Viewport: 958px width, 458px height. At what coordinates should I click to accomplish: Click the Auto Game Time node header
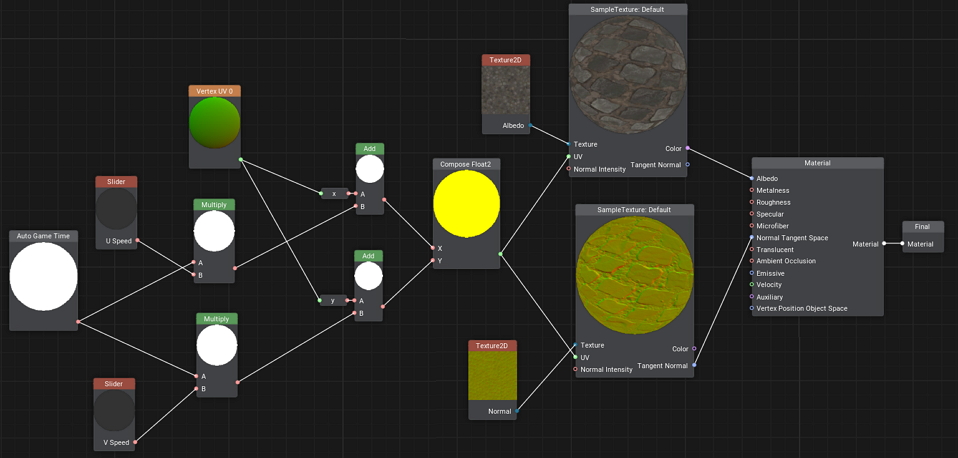coord(43,236)
